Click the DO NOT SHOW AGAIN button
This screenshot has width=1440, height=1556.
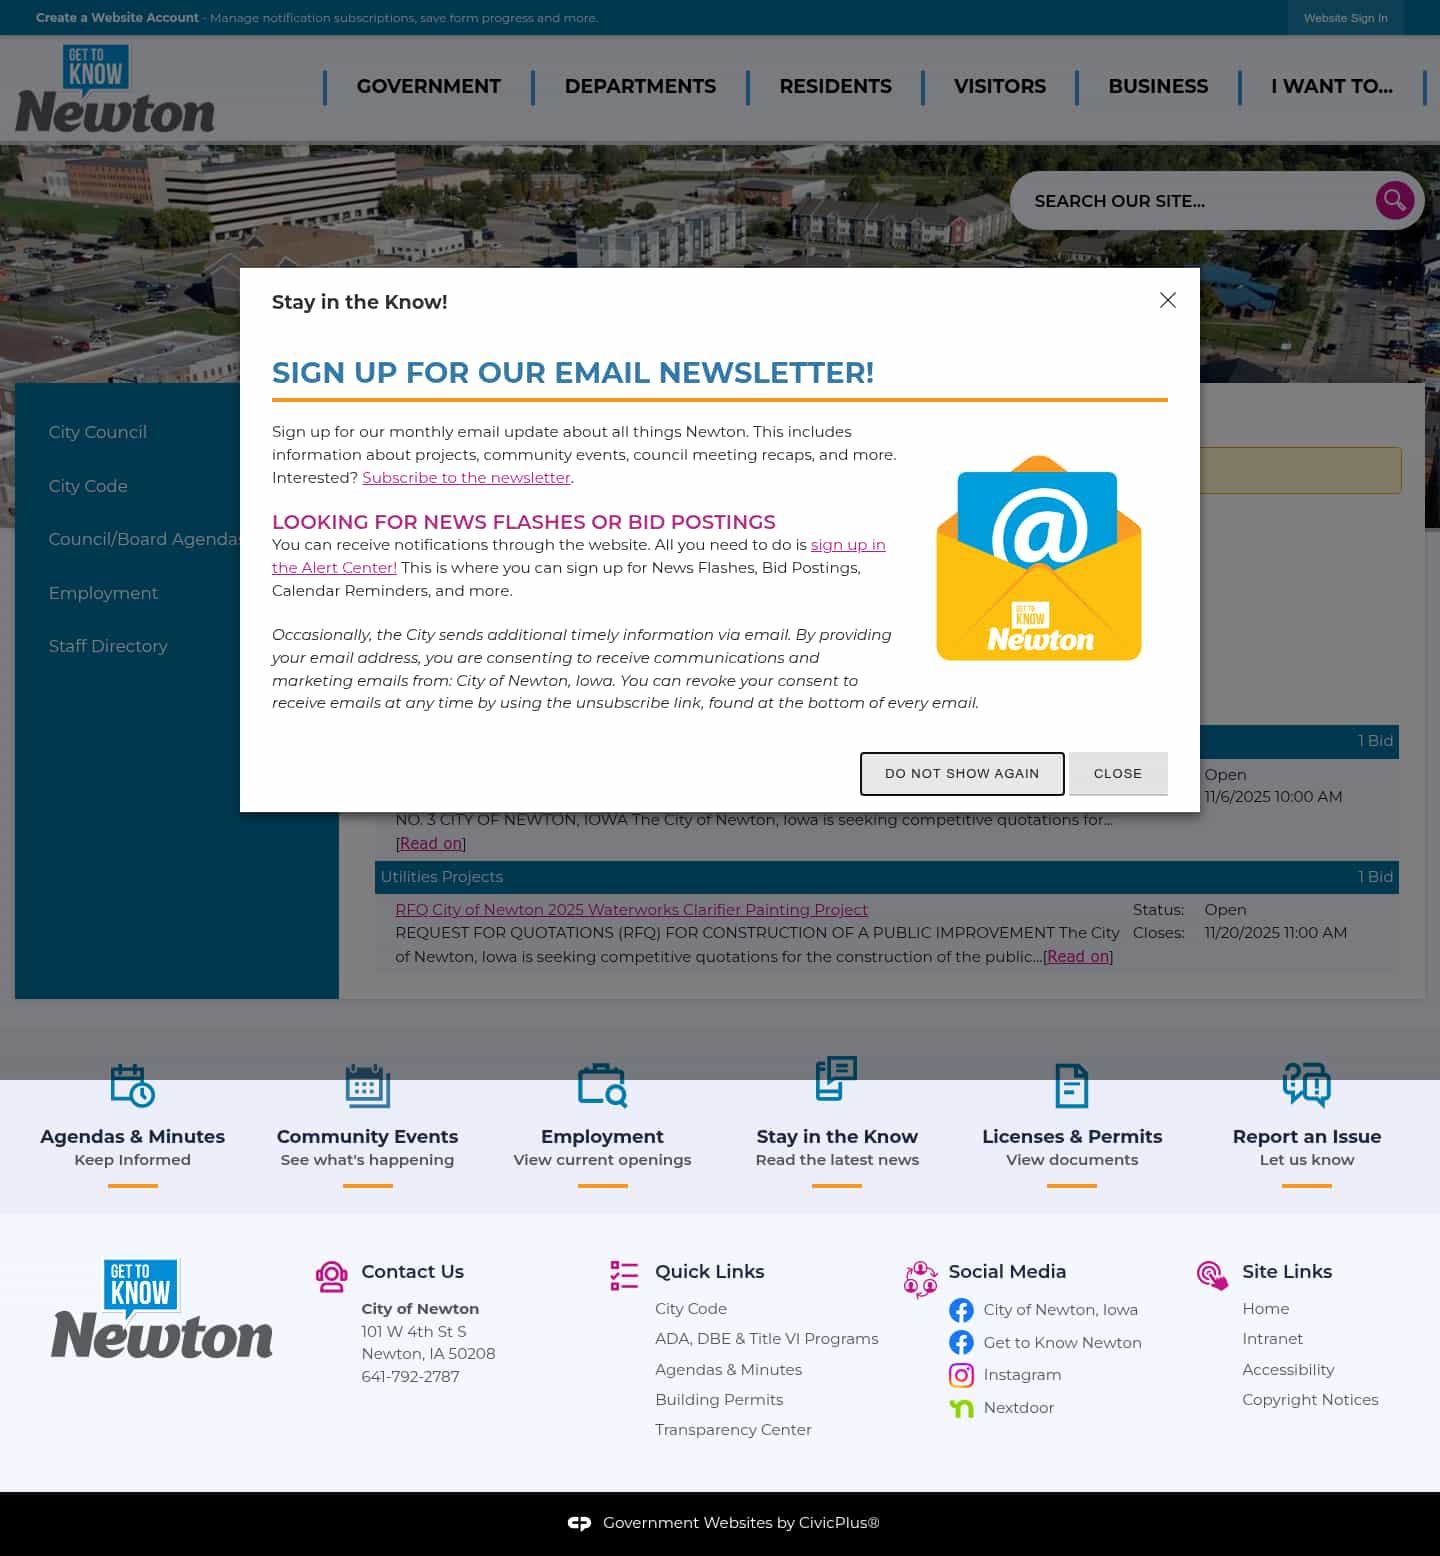click(x=961, y=773)
